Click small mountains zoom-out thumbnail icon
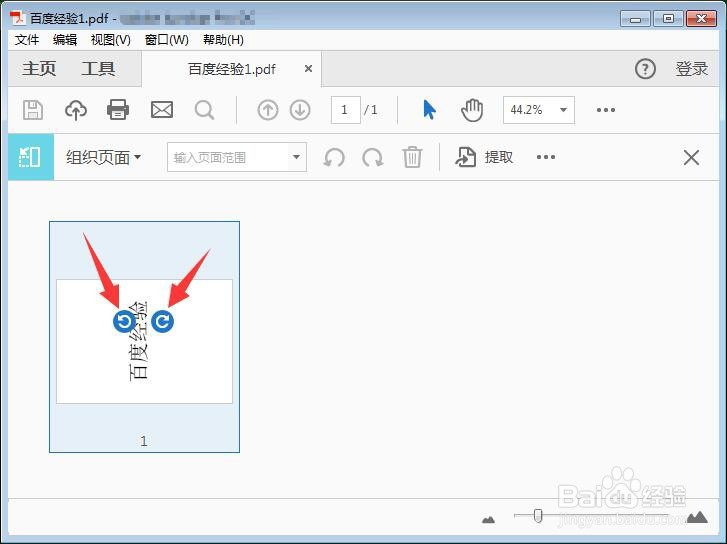This screenshot has width=727, height=544. pyautogui.click(x=488, y=519)
